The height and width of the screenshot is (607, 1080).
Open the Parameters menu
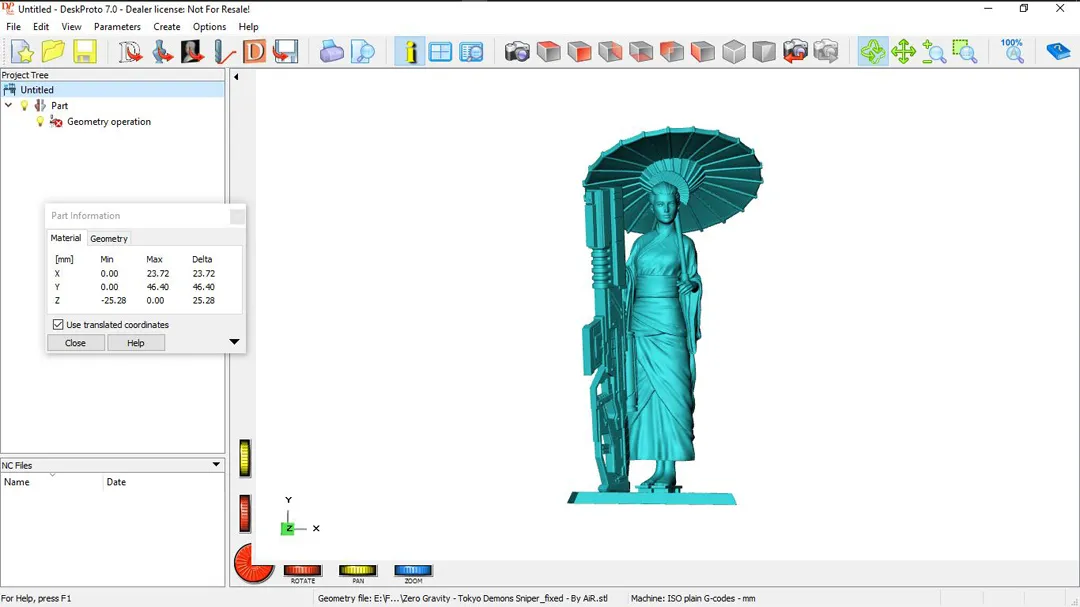click(117, 27)
